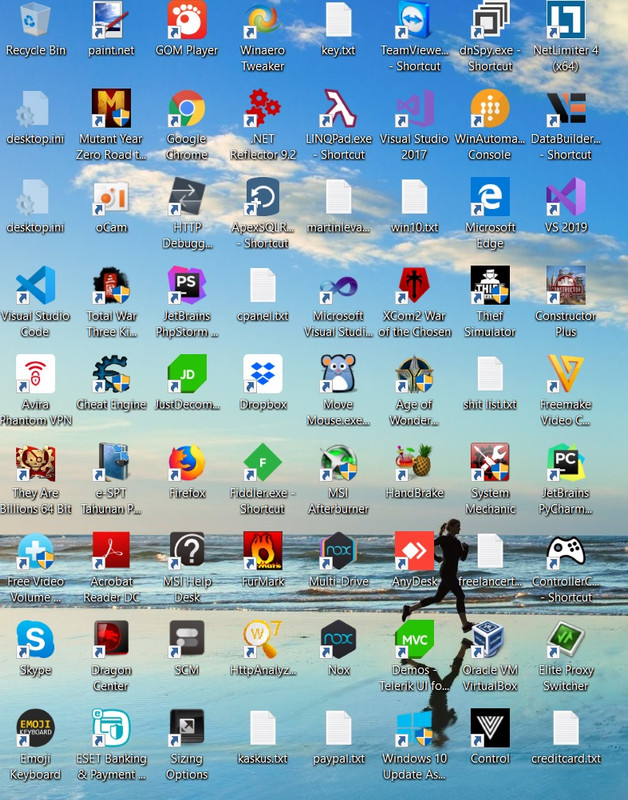Image resolution: width=628 pixels, height=800 pixels.
Task: Select the DataBuilder shortcut icon
Action: coord(566,108)
